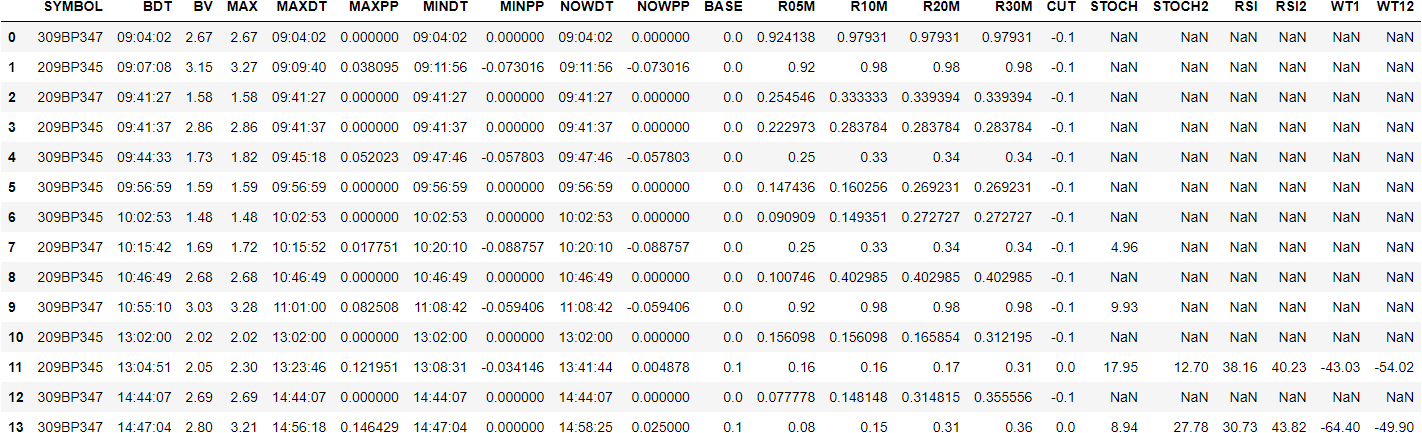Click the BV column header
The image size is (1422, 433).
203,7
